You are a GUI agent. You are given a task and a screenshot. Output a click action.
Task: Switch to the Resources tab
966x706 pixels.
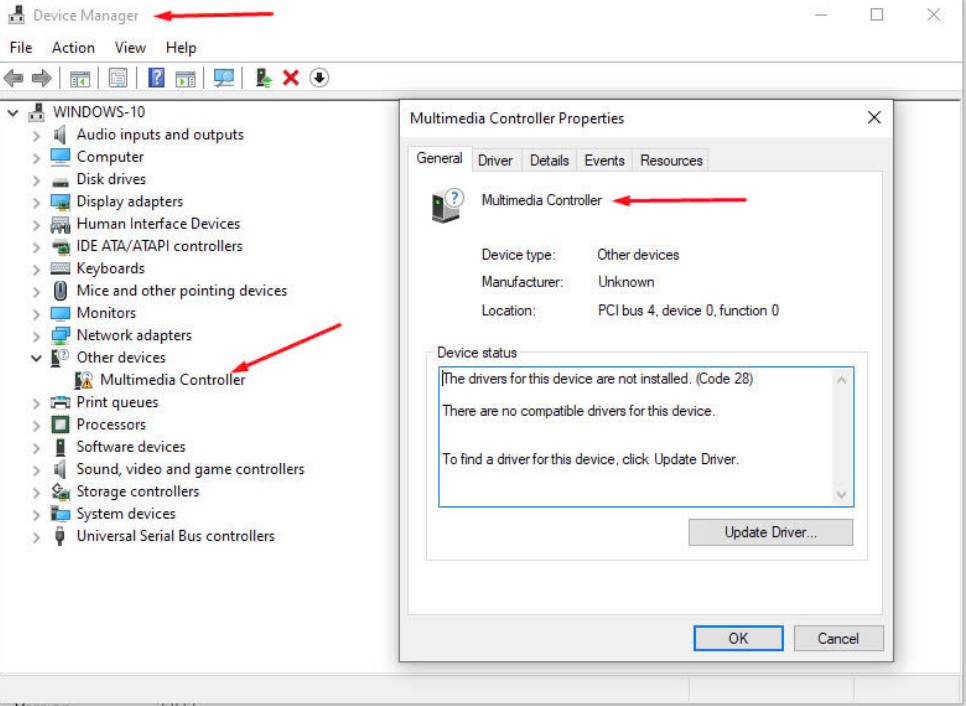click(x=671, y=160)
